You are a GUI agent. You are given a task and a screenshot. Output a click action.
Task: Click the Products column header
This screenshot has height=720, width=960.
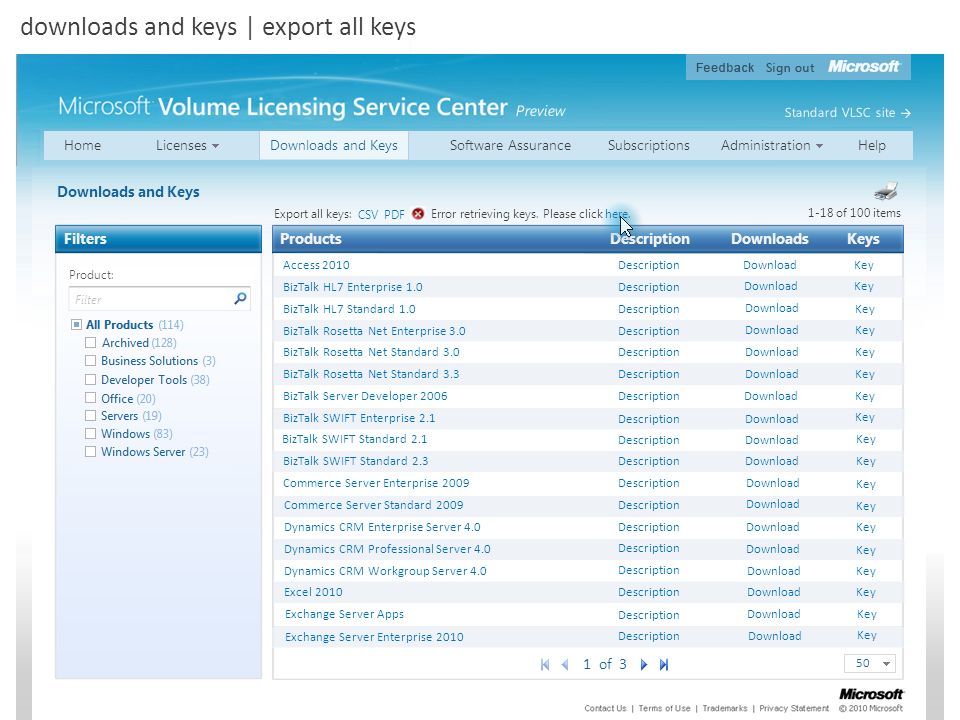click(x=310, y=239)
